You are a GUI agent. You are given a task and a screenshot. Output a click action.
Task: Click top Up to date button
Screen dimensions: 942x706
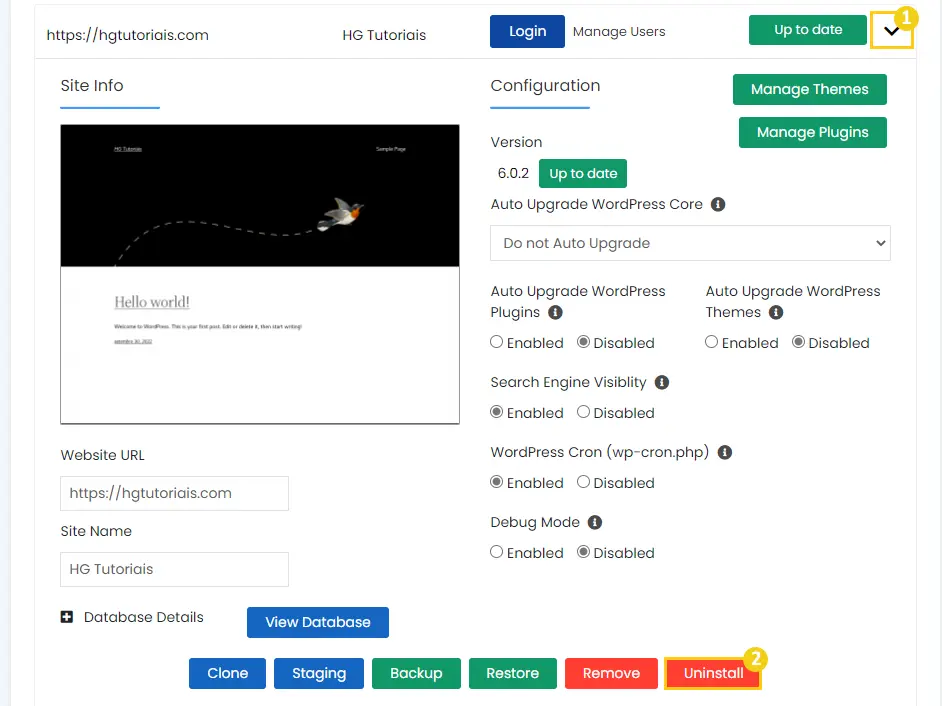[x=807, y=29]
